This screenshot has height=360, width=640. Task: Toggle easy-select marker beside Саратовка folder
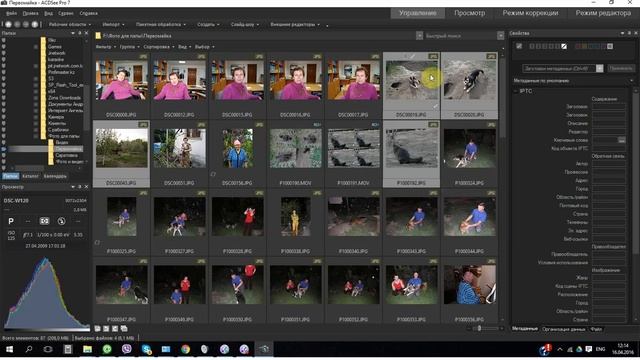click(x=4, y=156)
